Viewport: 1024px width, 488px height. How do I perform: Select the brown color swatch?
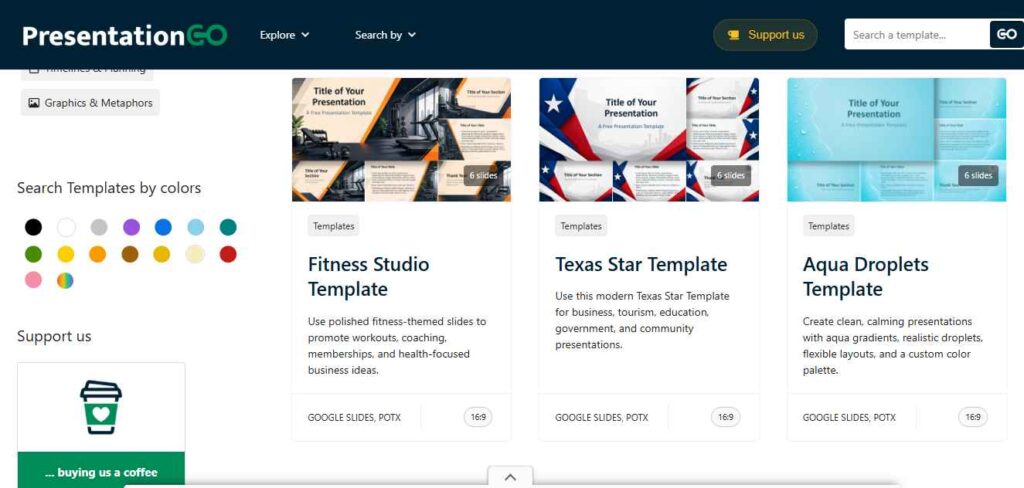tap(130, 254)
